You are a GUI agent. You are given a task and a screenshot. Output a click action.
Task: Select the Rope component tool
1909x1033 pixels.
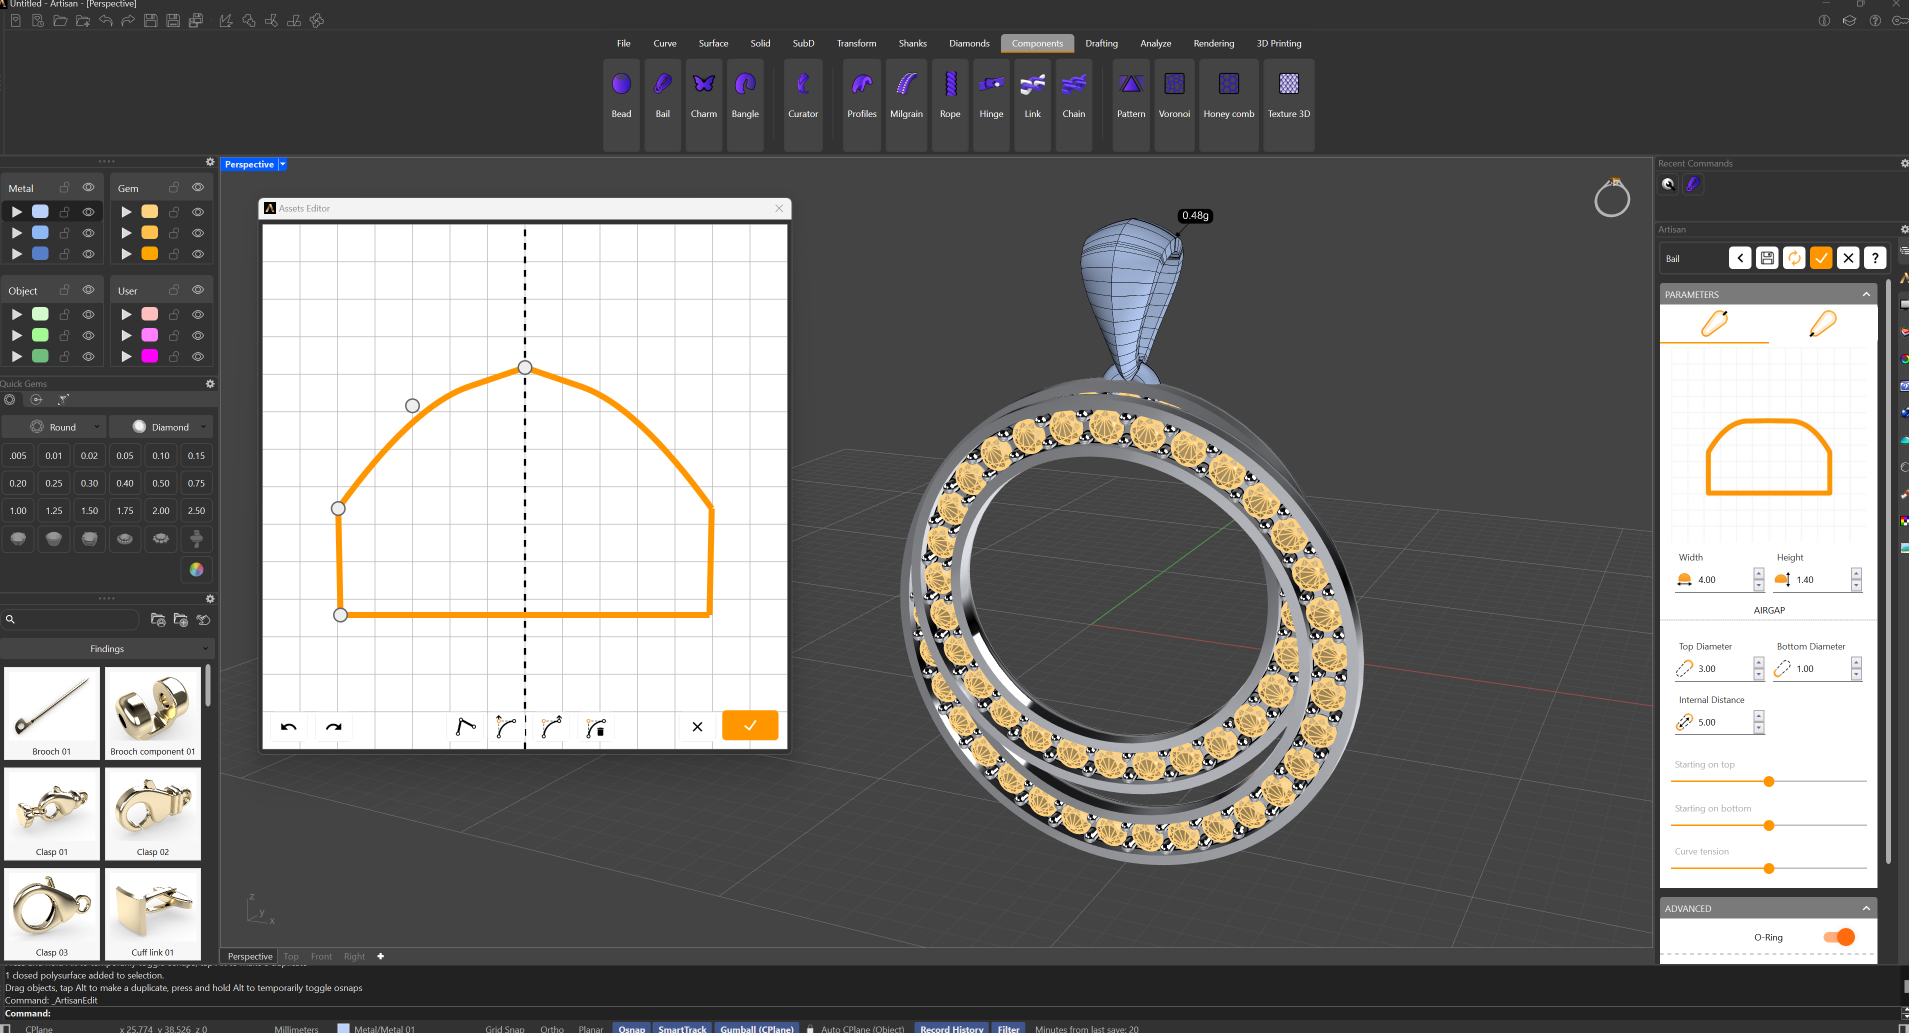[950, 95]
